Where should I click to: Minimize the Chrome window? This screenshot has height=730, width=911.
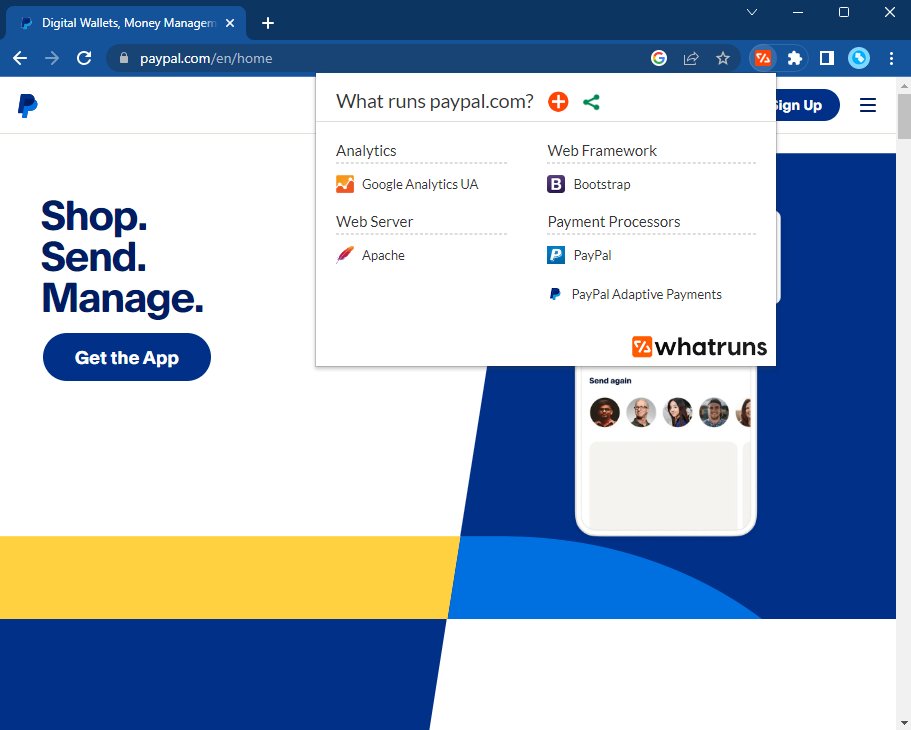(x=798, y=12)
